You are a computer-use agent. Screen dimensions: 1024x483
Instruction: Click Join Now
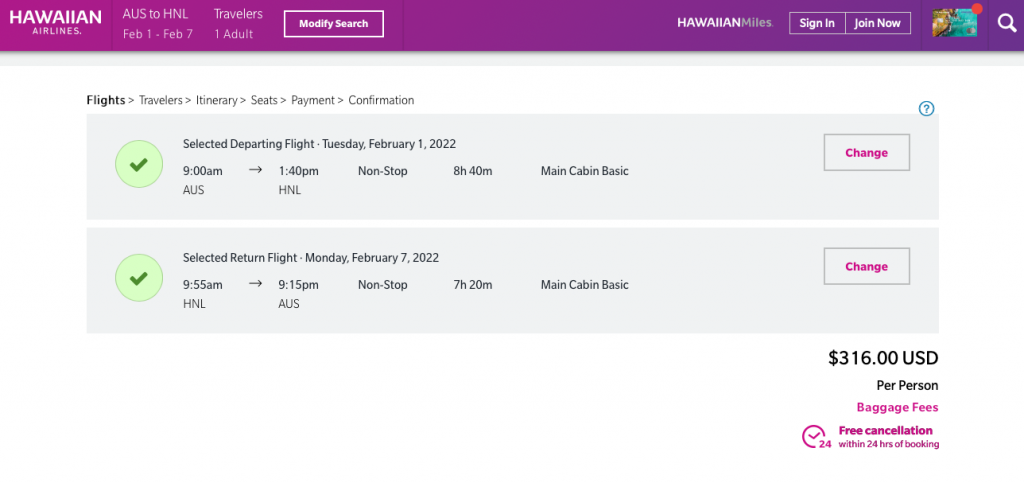point(877,23)
